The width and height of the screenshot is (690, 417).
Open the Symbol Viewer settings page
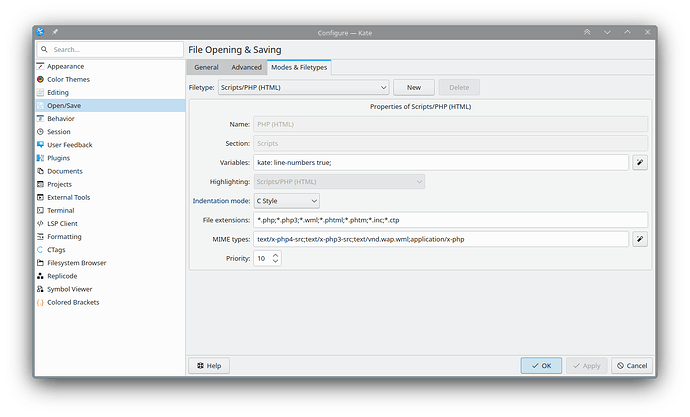(x=110, y=289)
